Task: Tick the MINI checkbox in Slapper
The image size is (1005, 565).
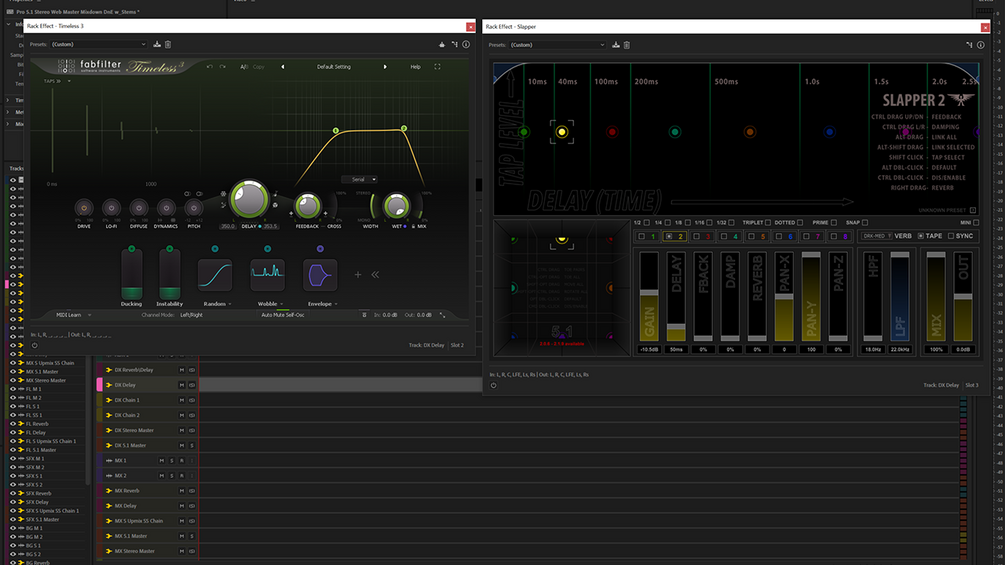Action: pos(976,223)
